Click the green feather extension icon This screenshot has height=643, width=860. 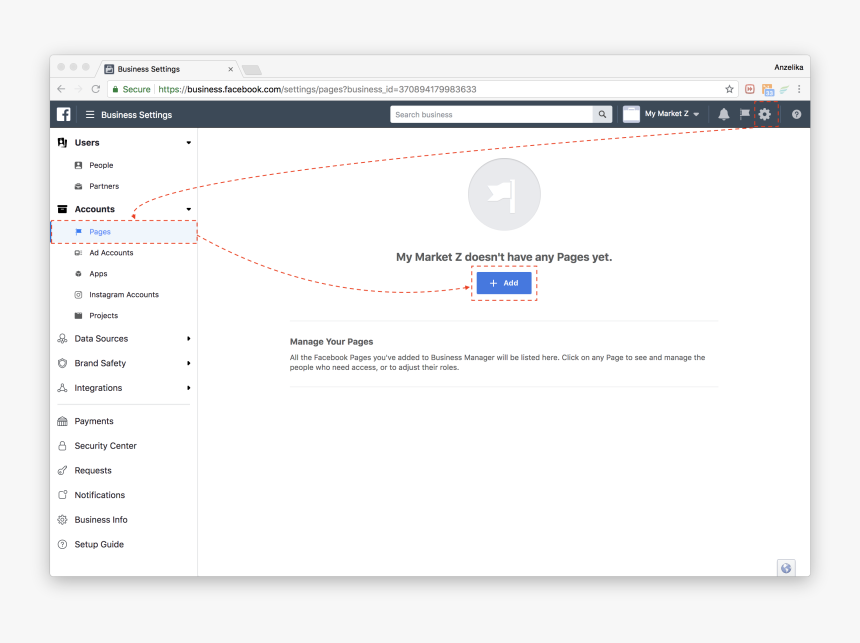784,89
